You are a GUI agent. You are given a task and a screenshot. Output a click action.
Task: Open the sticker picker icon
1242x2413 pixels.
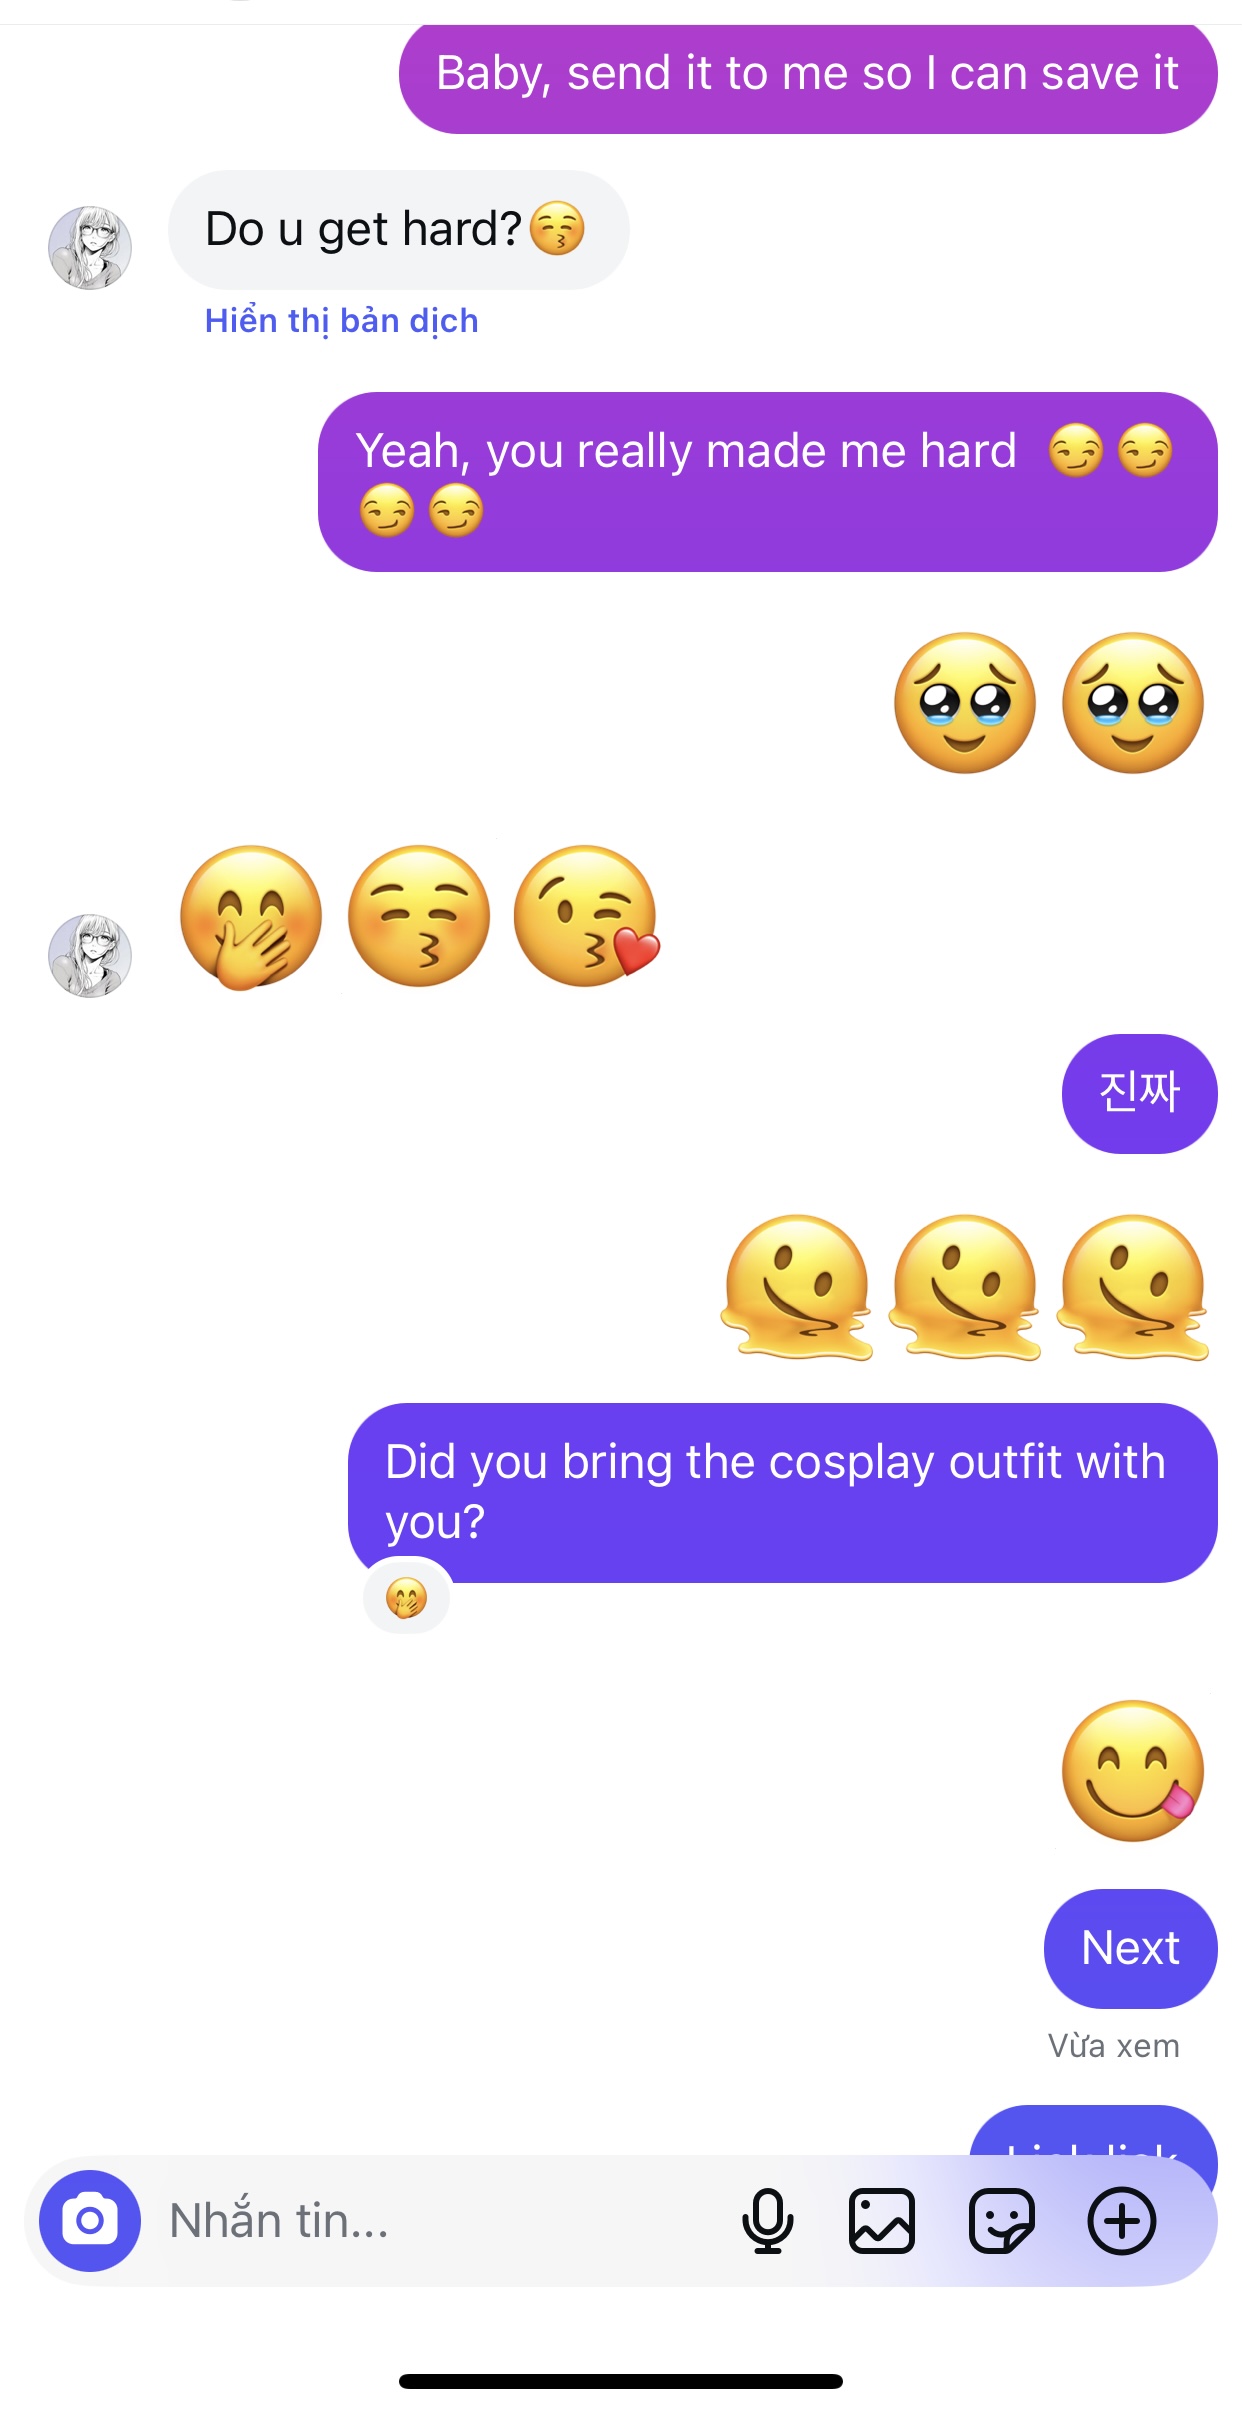pos(1001,2221)
